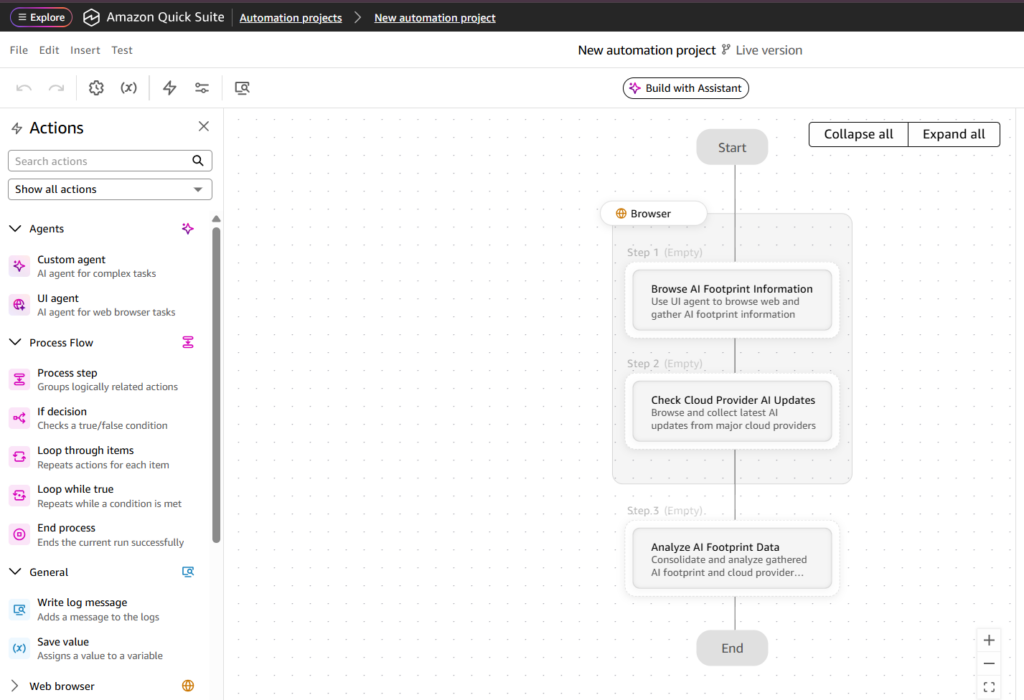This screenshot has height=700, width=1024.
Task: Click the fit-to-screen icon on canvas
Action: tap(989, 687)
